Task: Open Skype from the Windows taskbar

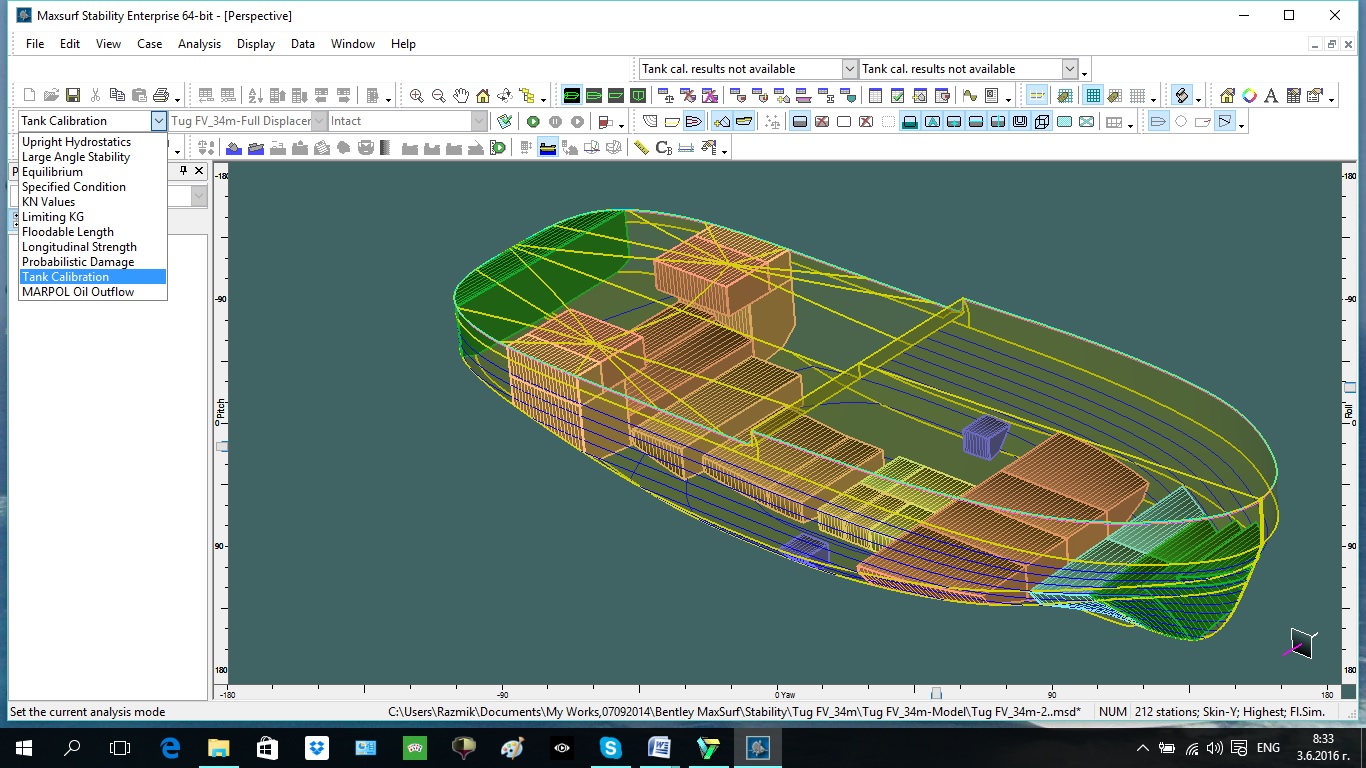Action: pyautogui.click(x=610, y=748)
